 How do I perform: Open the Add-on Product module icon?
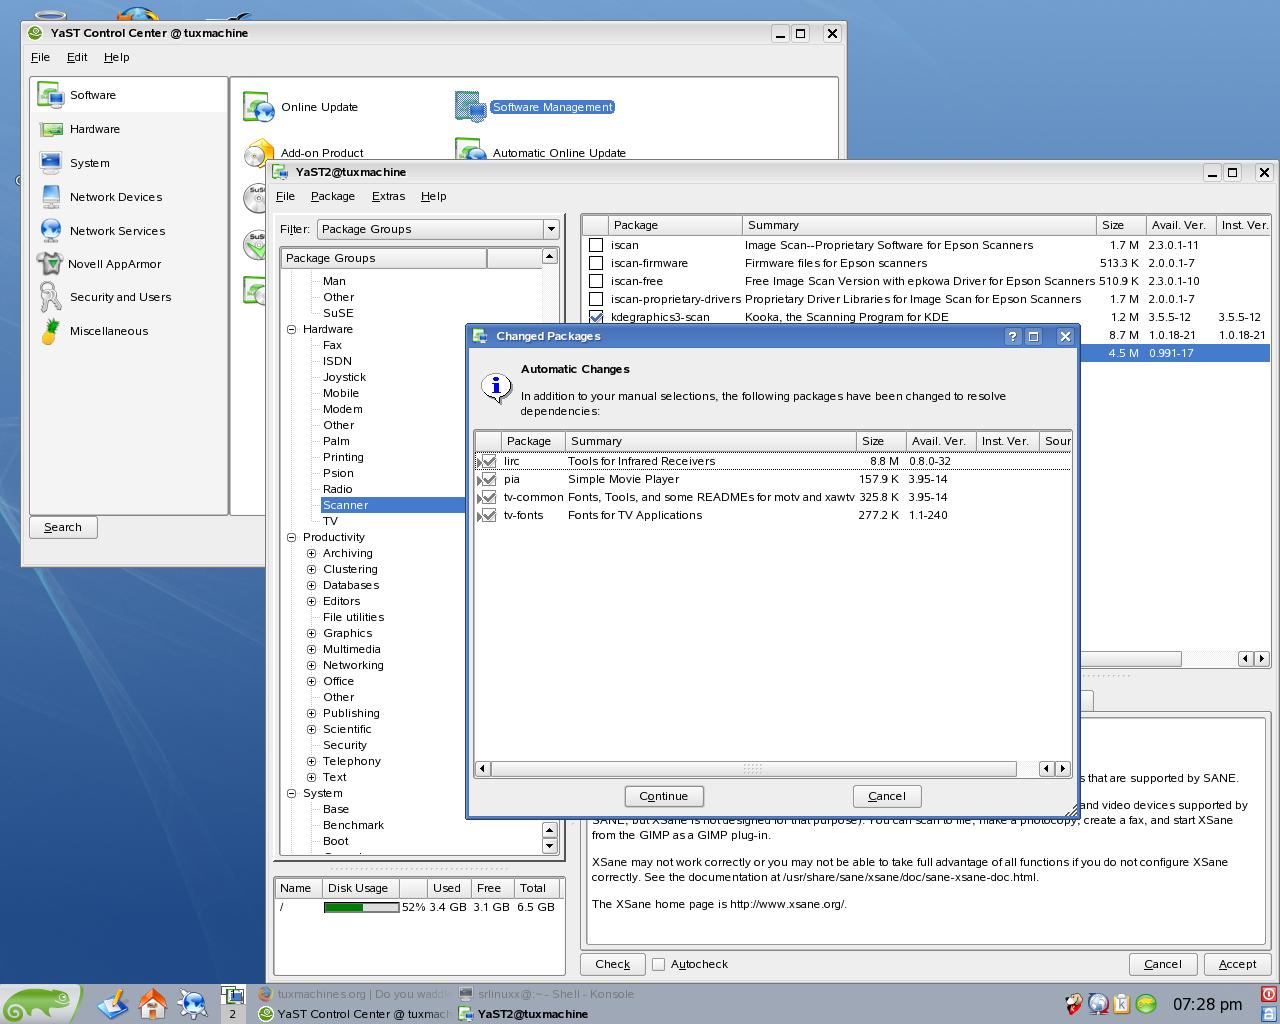(258, 151)
